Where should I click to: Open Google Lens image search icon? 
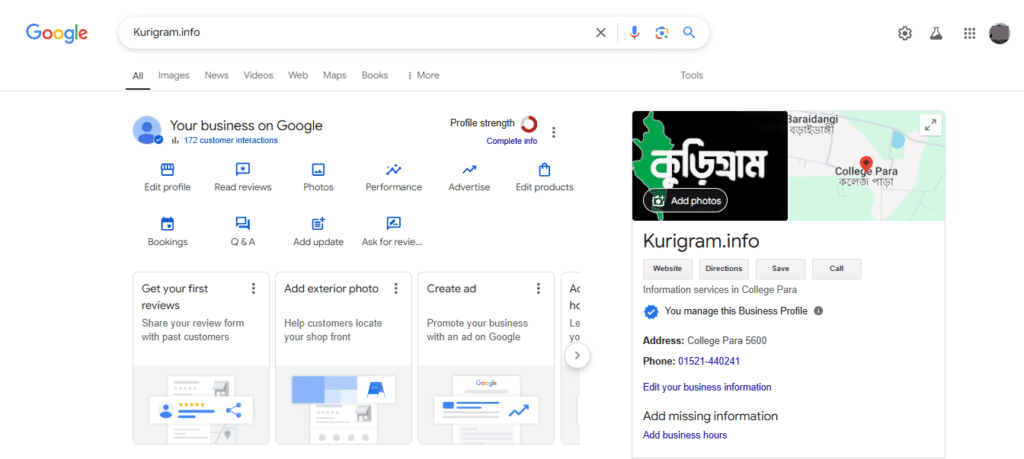pyautogui.click(x=662, y=33)
